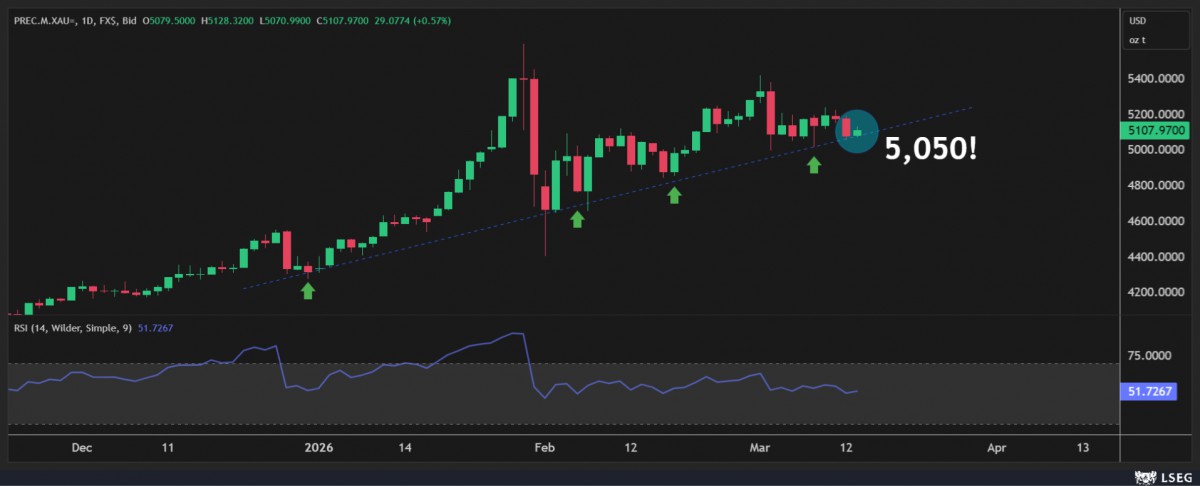Select the 5,050! text annotation
The width and height of the screenshot is (1200, 486).
[929, 149]
